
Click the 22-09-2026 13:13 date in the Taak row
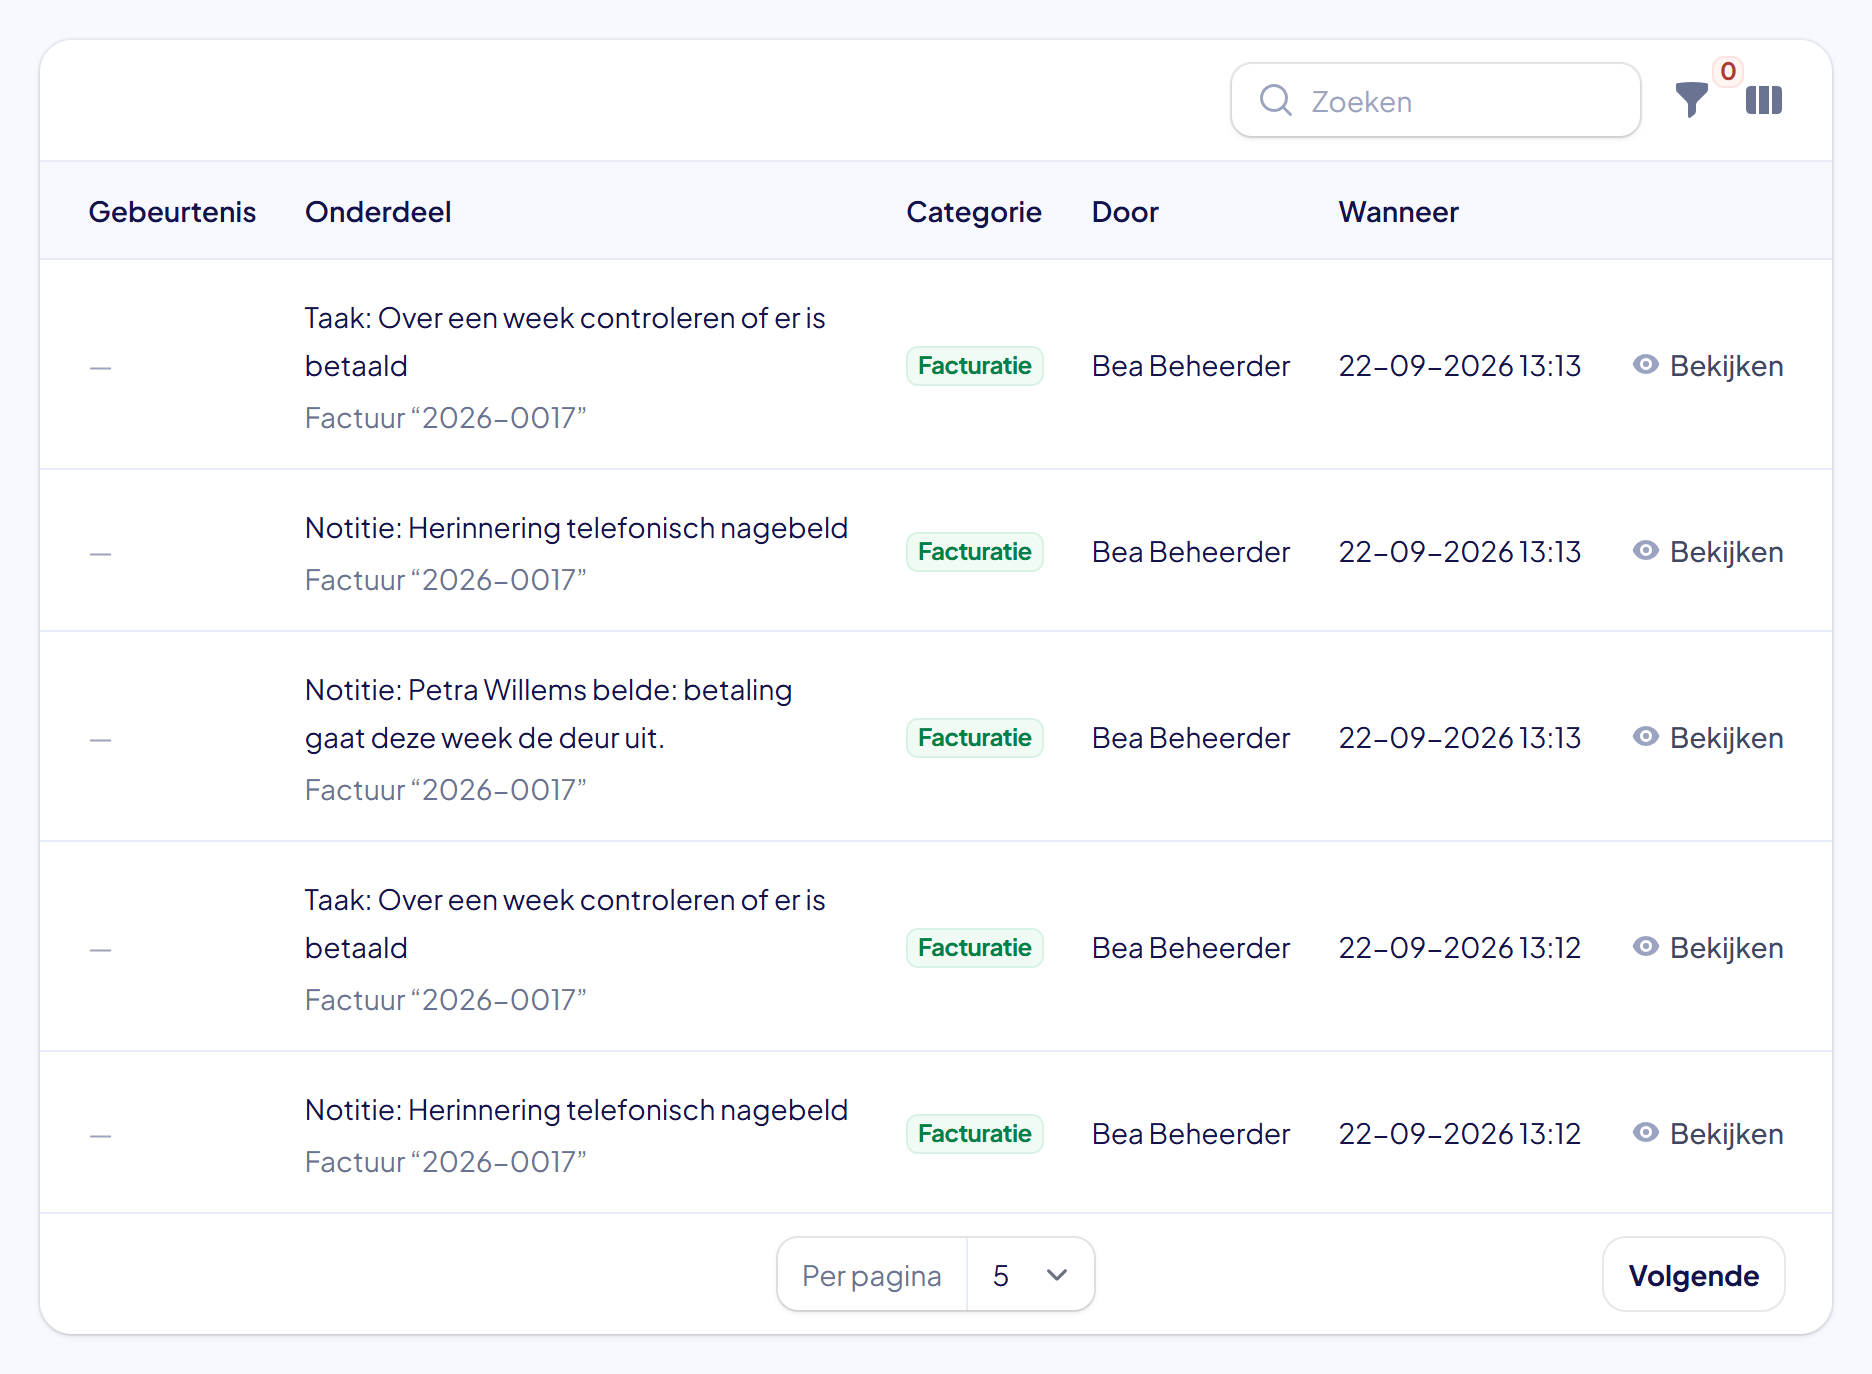(1460, 366)
